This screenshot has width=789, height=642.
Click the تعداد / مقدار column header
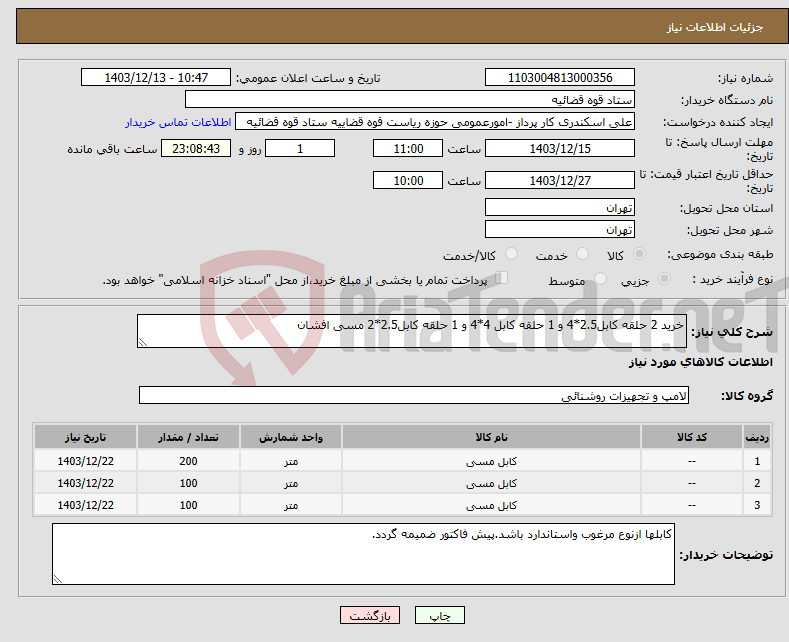click(x=188, y=437)
